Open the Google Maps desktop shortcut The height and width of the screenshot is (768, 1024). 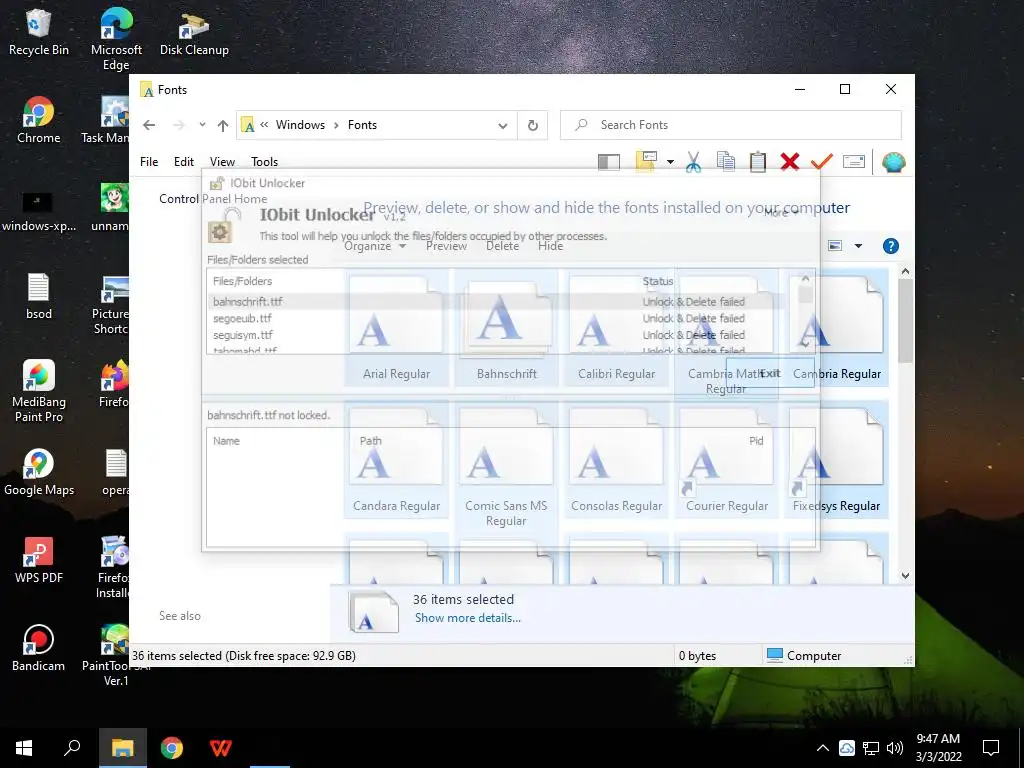[39, 472]
